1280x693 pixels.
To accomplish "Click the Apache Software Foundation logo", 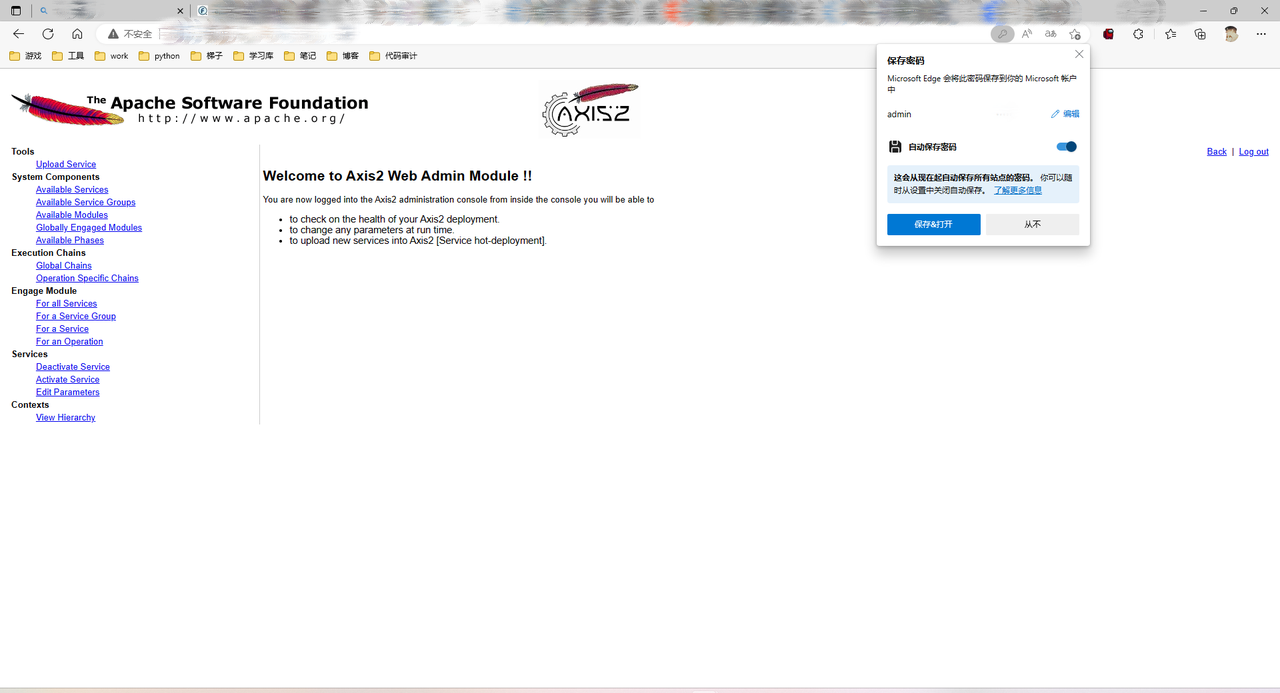I will [x=190, y=108].
